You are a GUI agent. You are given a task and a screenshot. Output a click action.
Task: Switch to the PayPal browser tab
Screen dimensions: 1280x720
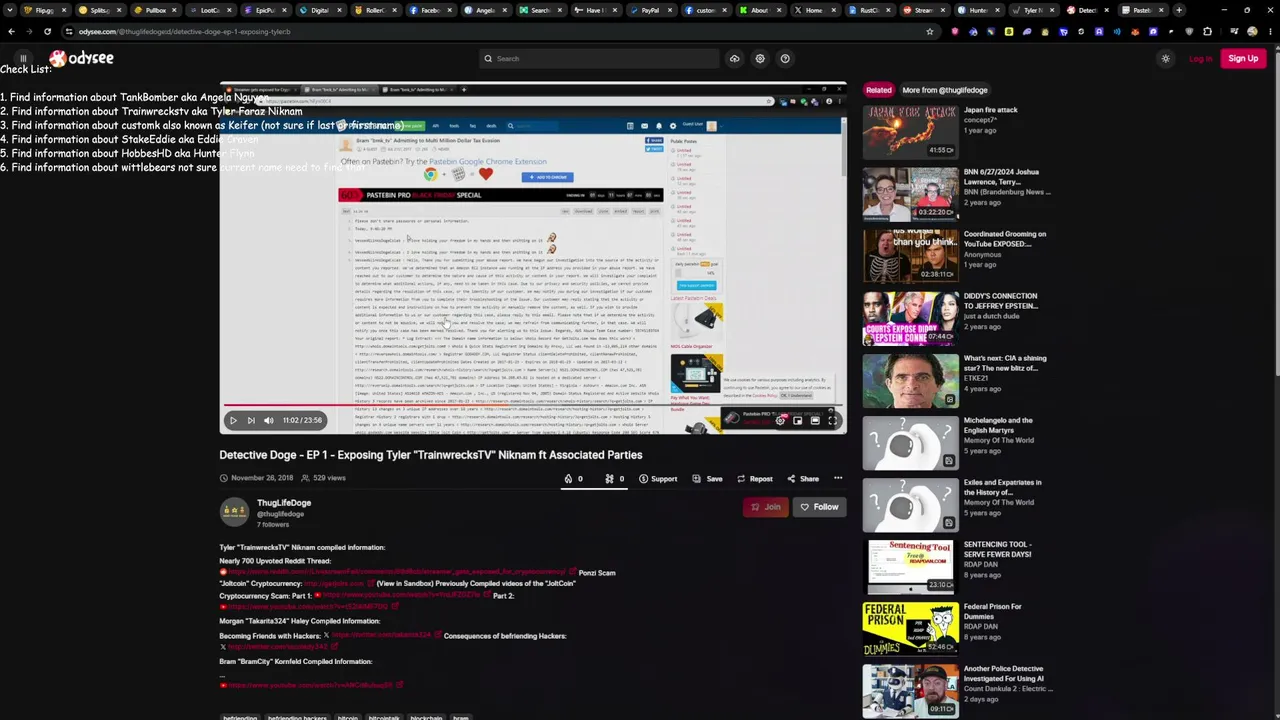650,10
